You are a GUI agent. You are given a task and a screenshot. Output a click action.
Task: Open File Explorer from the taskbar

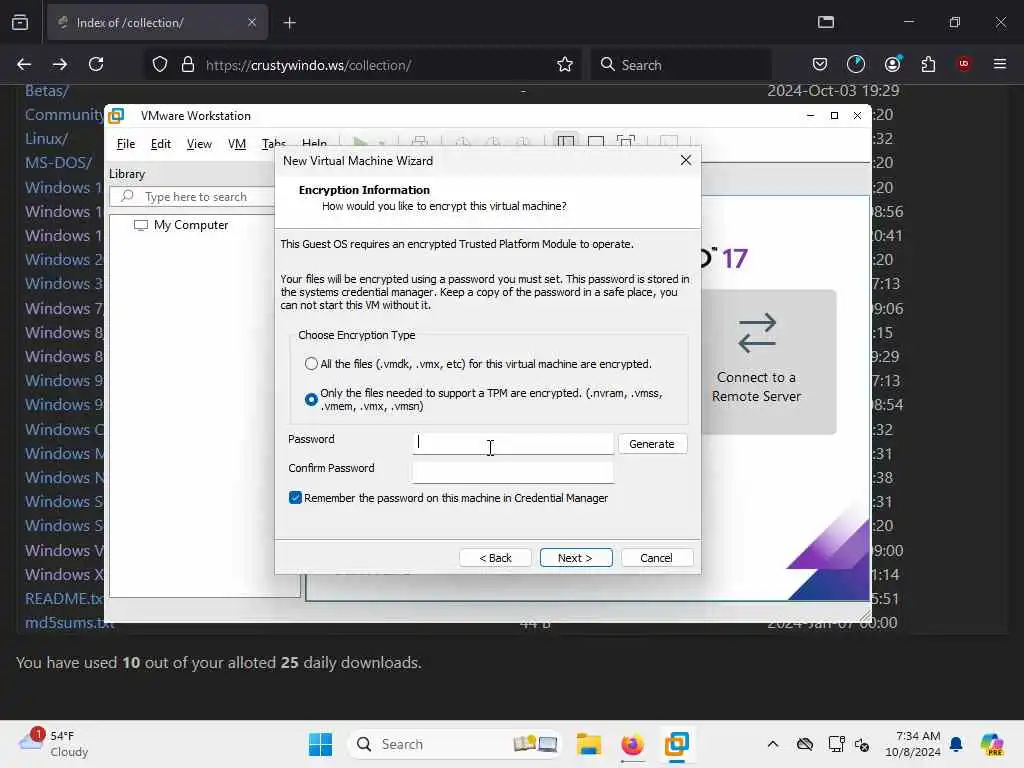[x=588, y=744]
